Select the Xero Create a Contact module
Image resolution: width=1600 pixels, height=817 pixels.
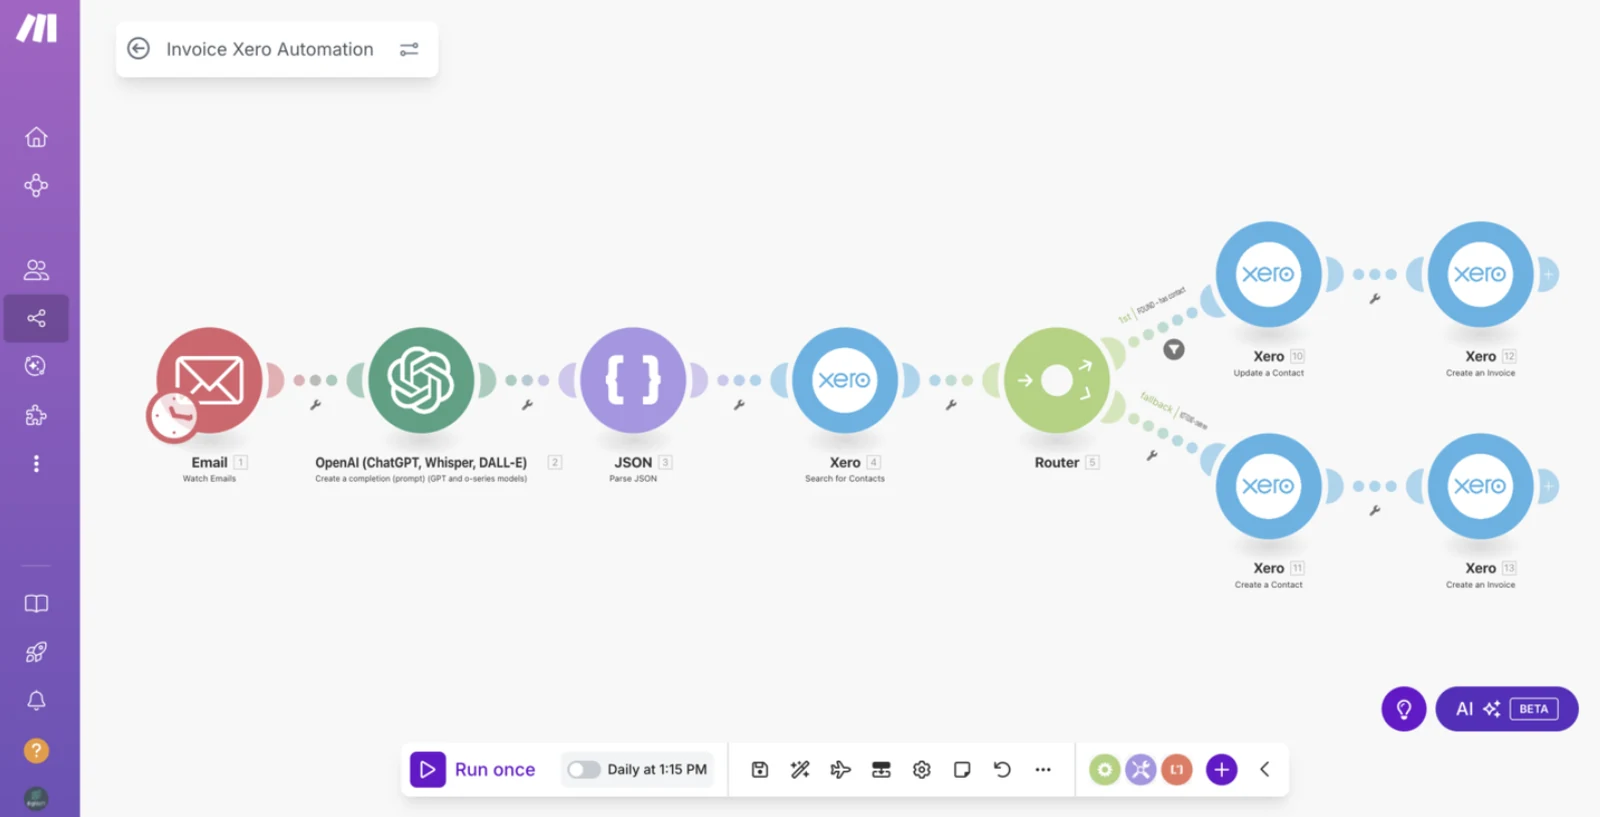click(x=1268, y=486)
